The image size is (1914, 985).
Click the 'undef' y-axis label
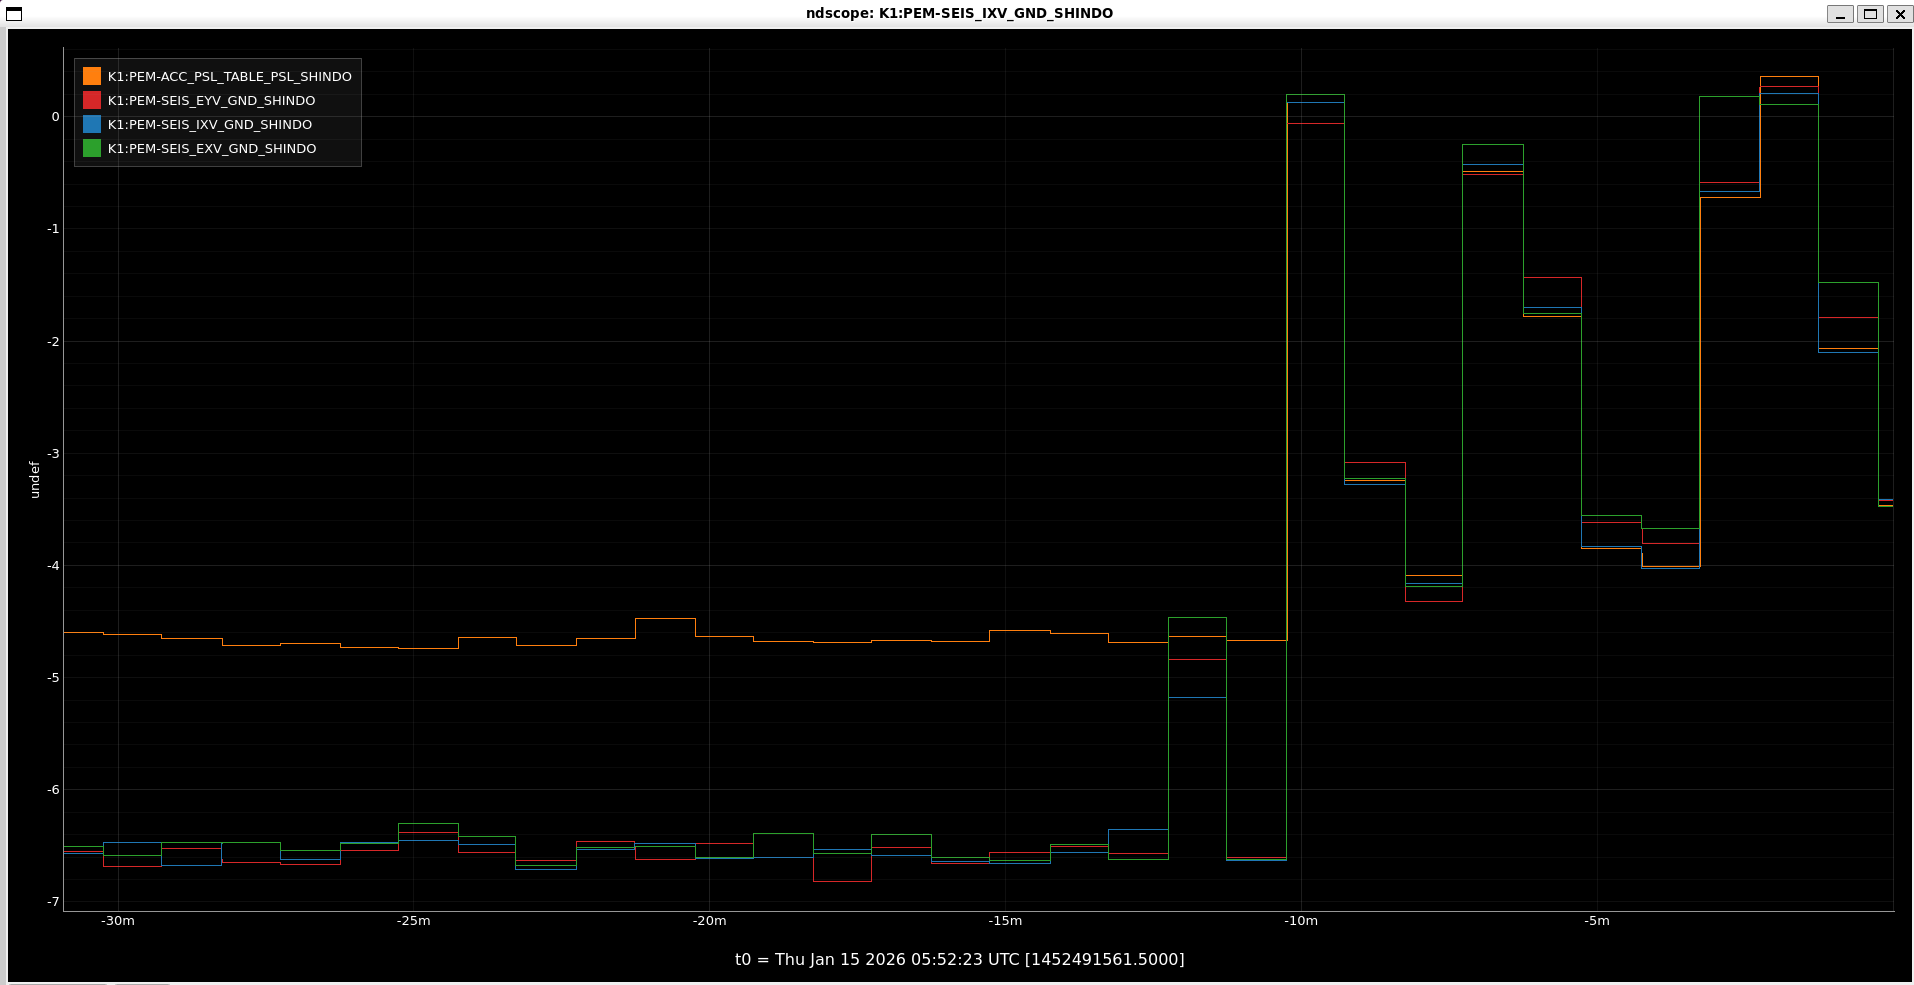[35, 479]
